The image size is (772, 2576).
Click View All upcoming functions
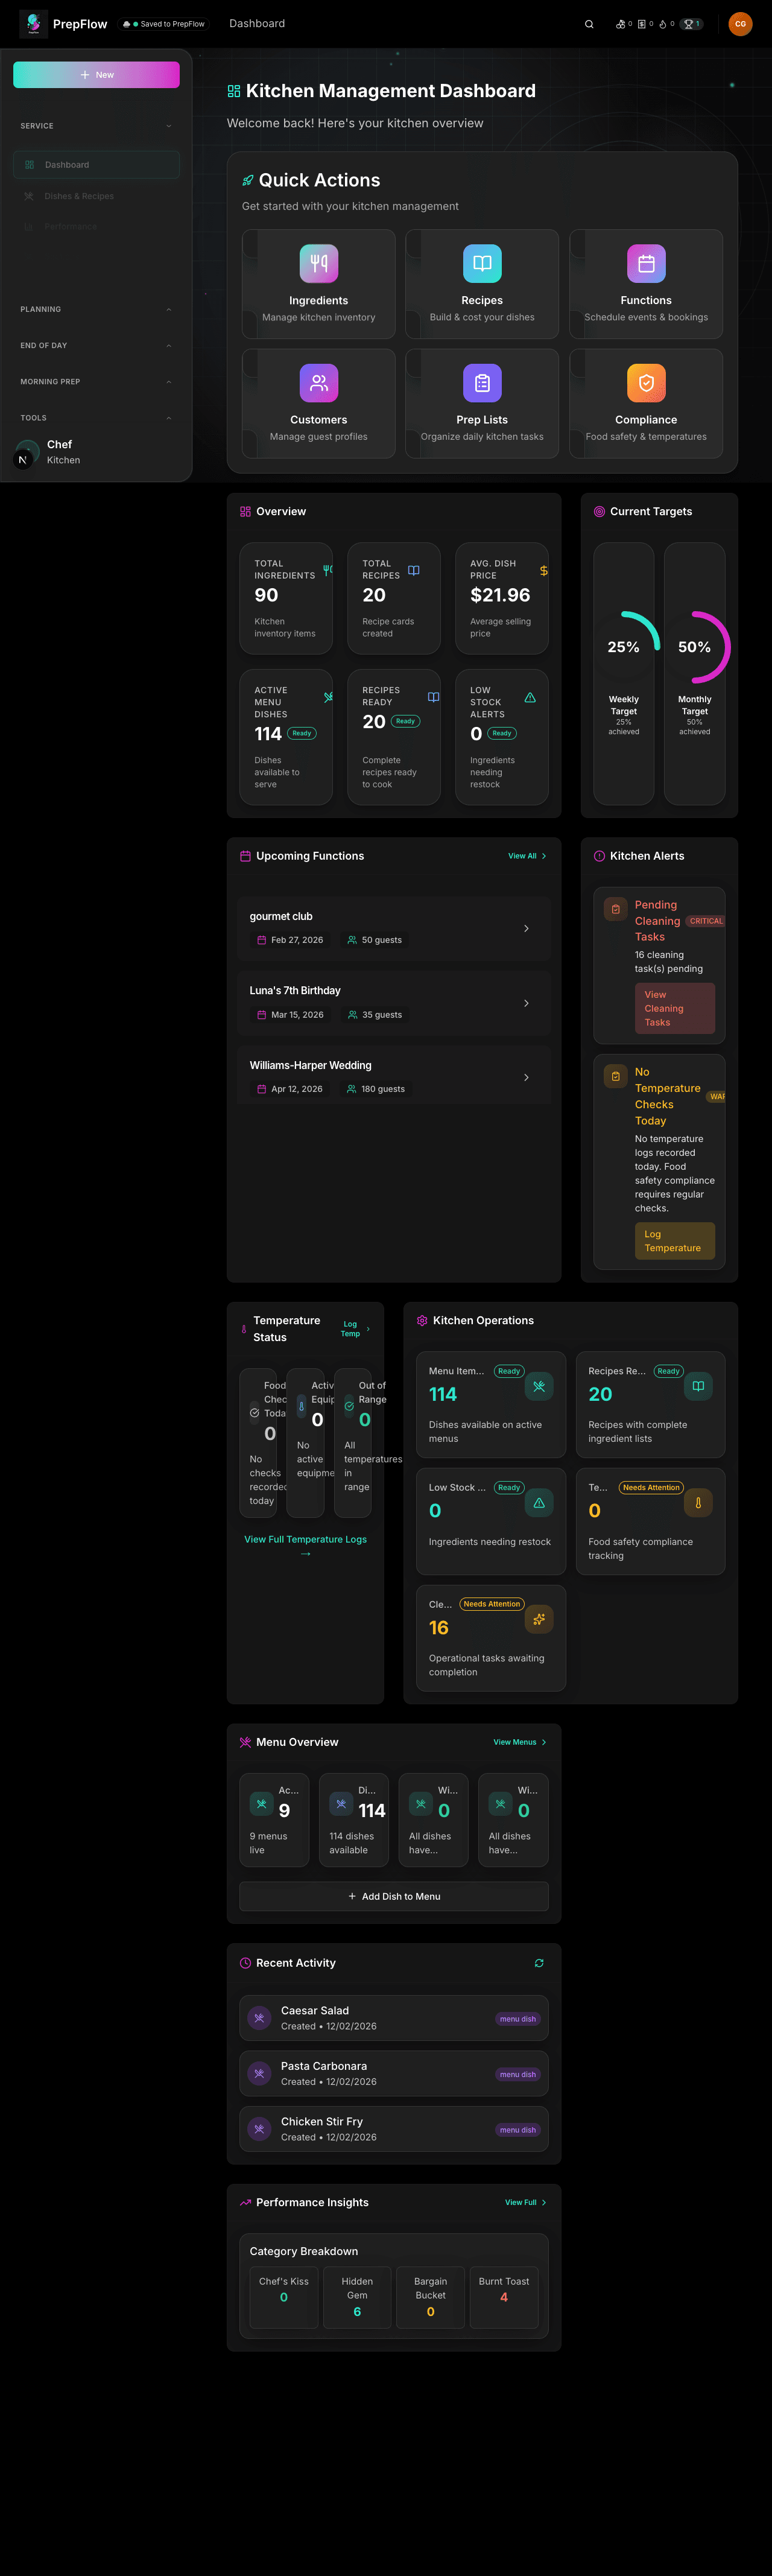coord(527,856)
